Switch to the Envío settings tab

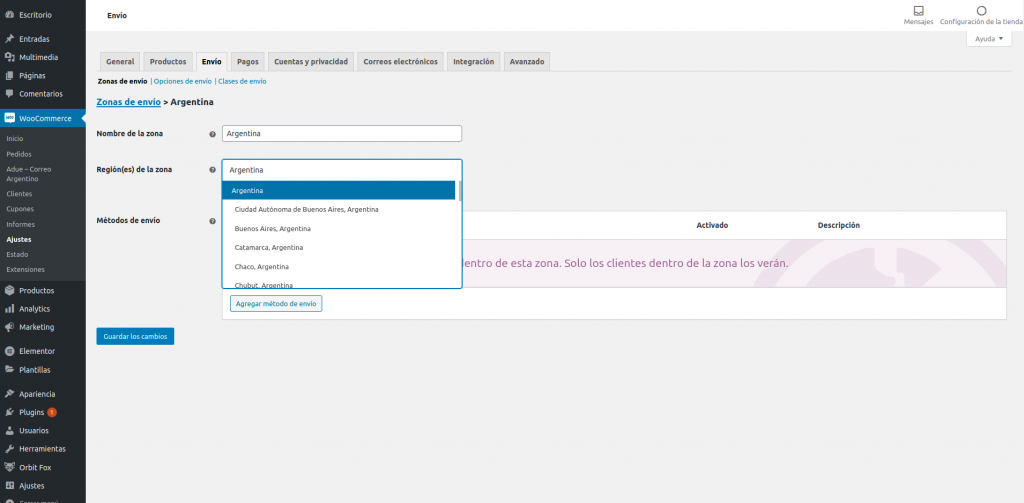coord(212,61)
